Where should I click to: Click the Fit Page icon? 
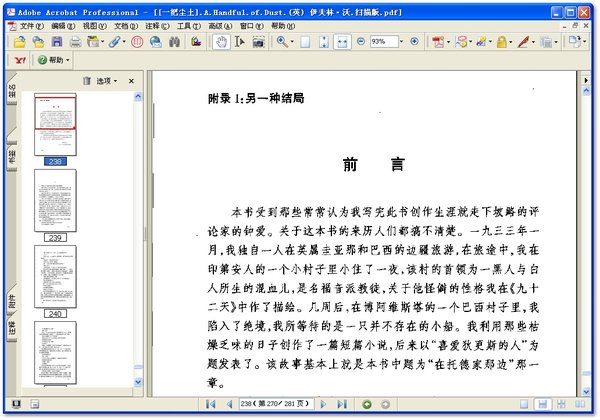[x=324, y=42]
